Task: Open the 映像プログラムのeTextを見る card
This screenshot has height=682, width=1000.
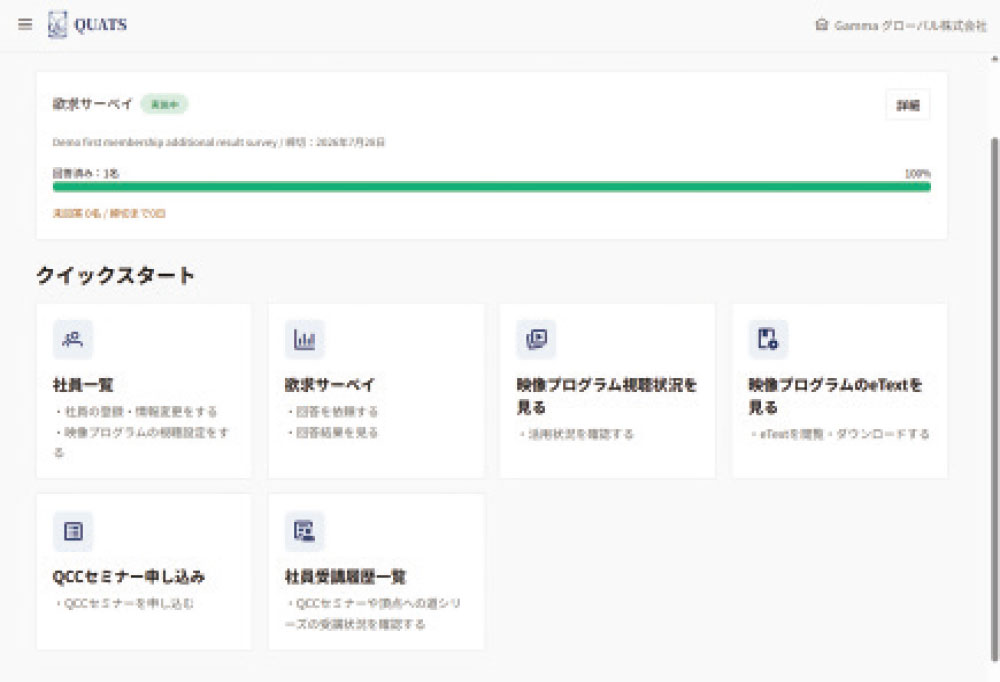Action: [x=840, y=390]
